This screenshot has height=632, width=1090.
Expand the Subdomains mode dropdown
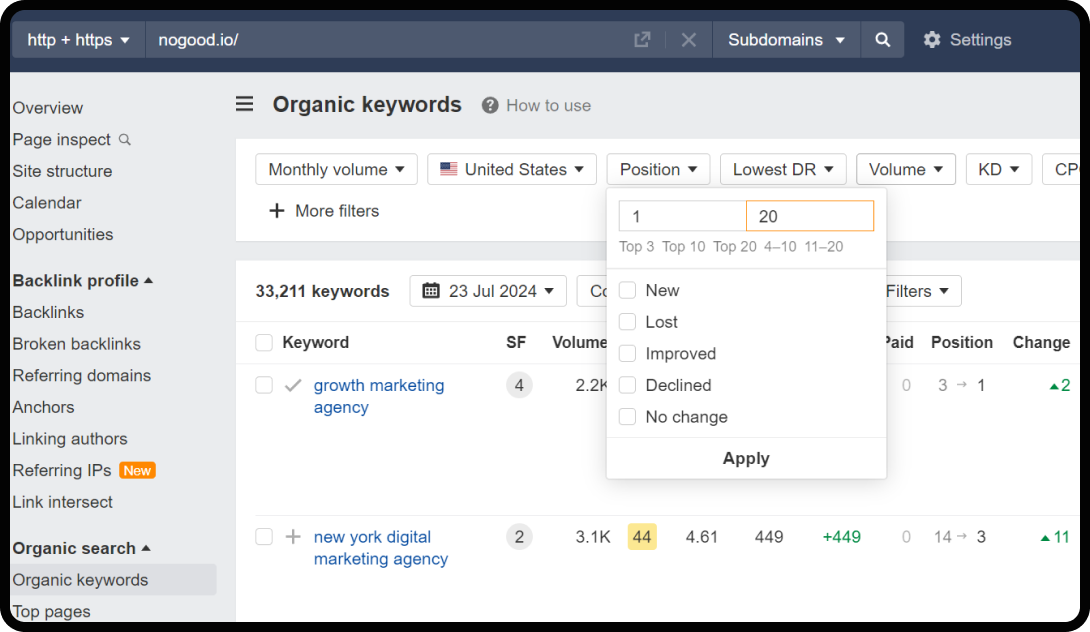click(786, 40)
